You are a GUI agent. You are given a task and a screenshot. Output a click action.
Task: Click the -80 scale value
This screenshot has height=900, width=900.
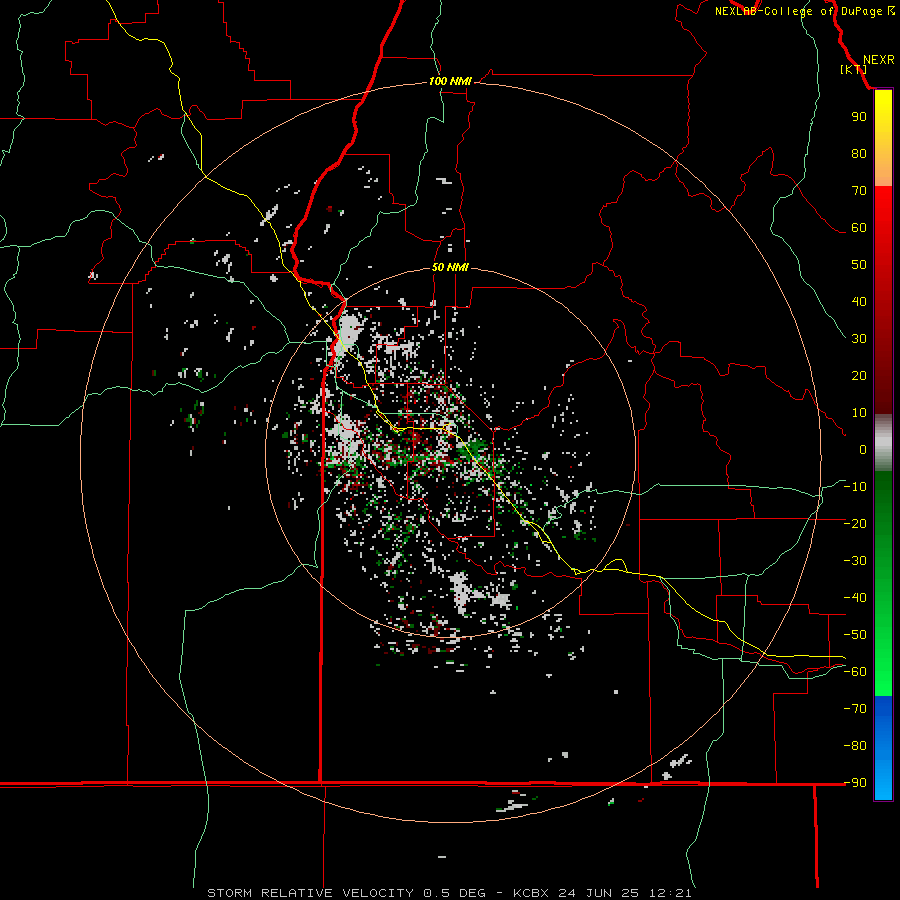tap(855, 746)
